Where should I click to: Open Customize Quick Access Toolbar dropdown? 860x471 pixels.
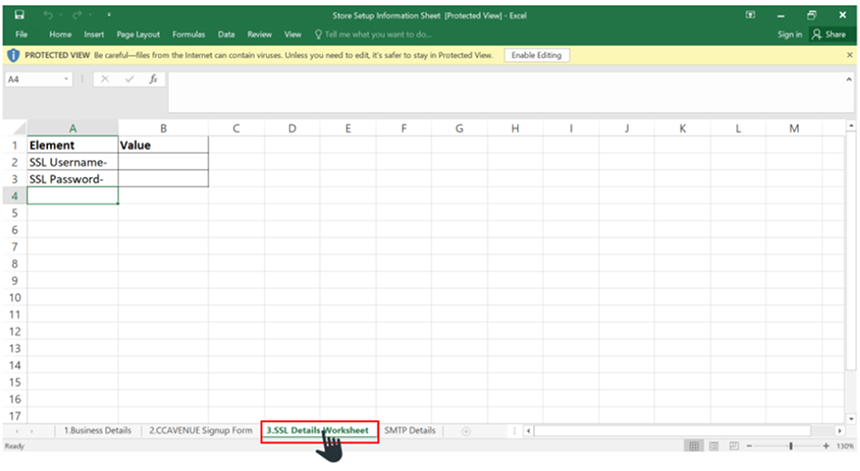109,16
